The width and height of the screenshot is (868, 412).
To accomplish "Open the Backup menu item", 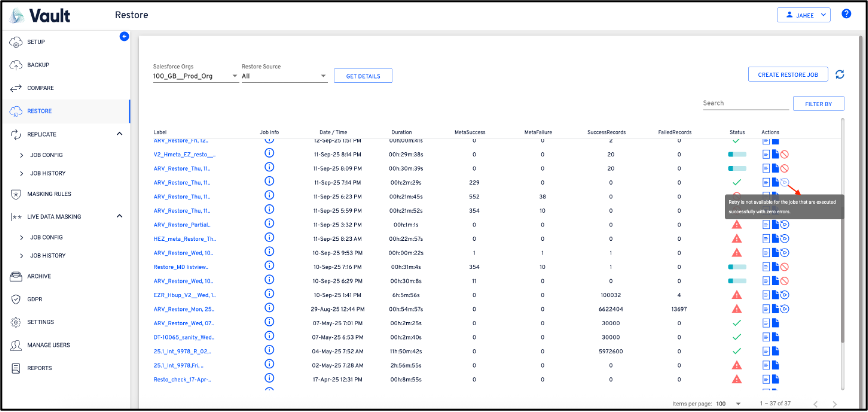I will (x=39, y=65).
